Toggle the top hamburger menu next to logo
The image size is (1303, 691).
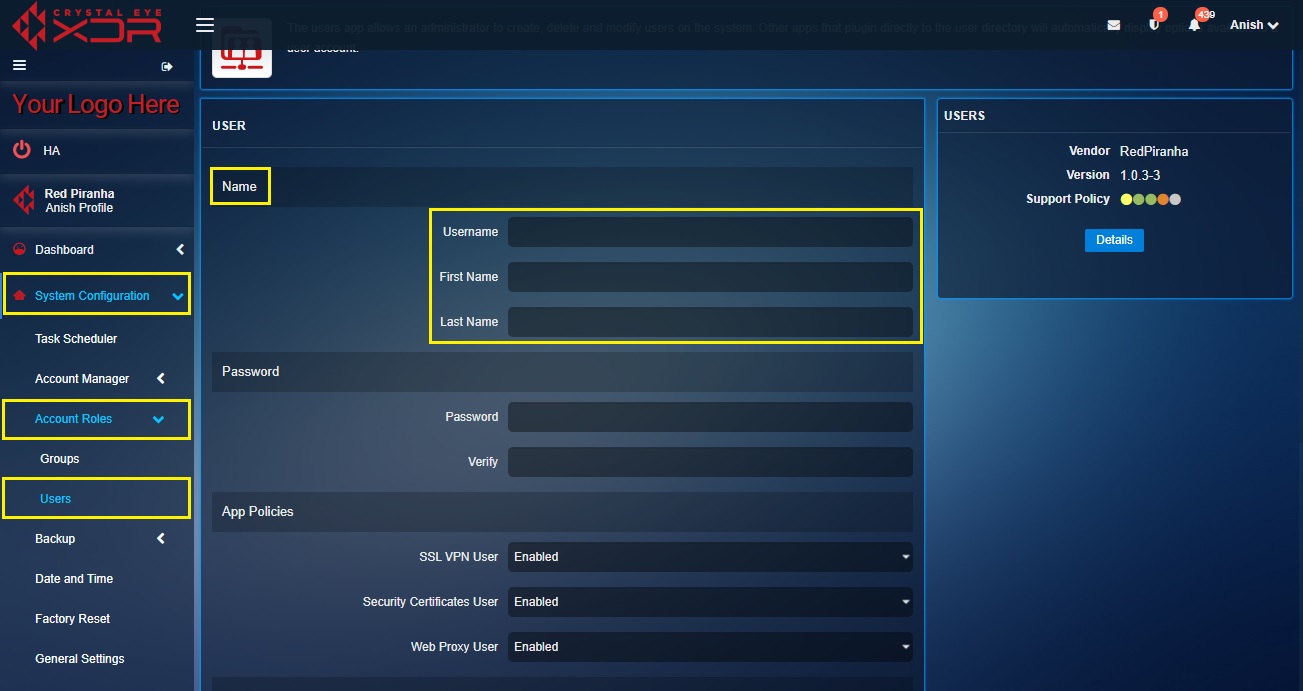coord(205,24)
